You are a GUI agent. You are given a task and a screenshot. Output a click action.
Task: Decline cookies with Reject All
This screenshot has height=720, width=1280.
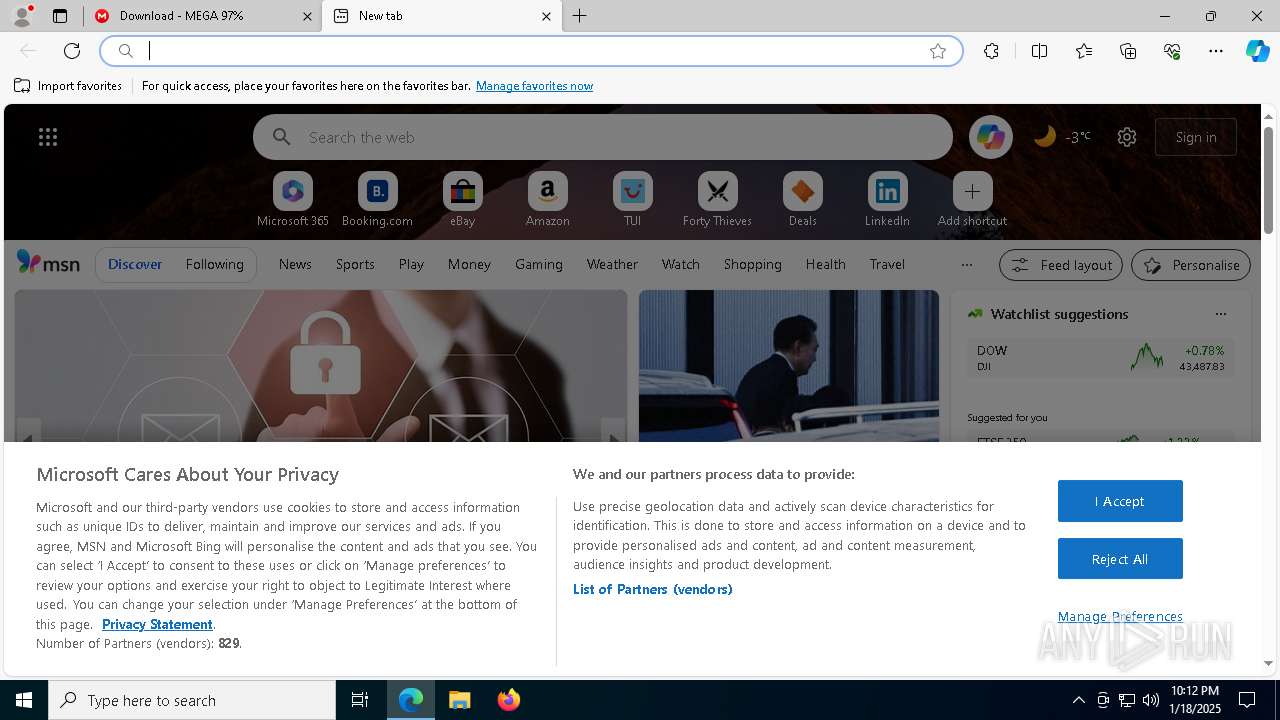tap(1120, 559)
